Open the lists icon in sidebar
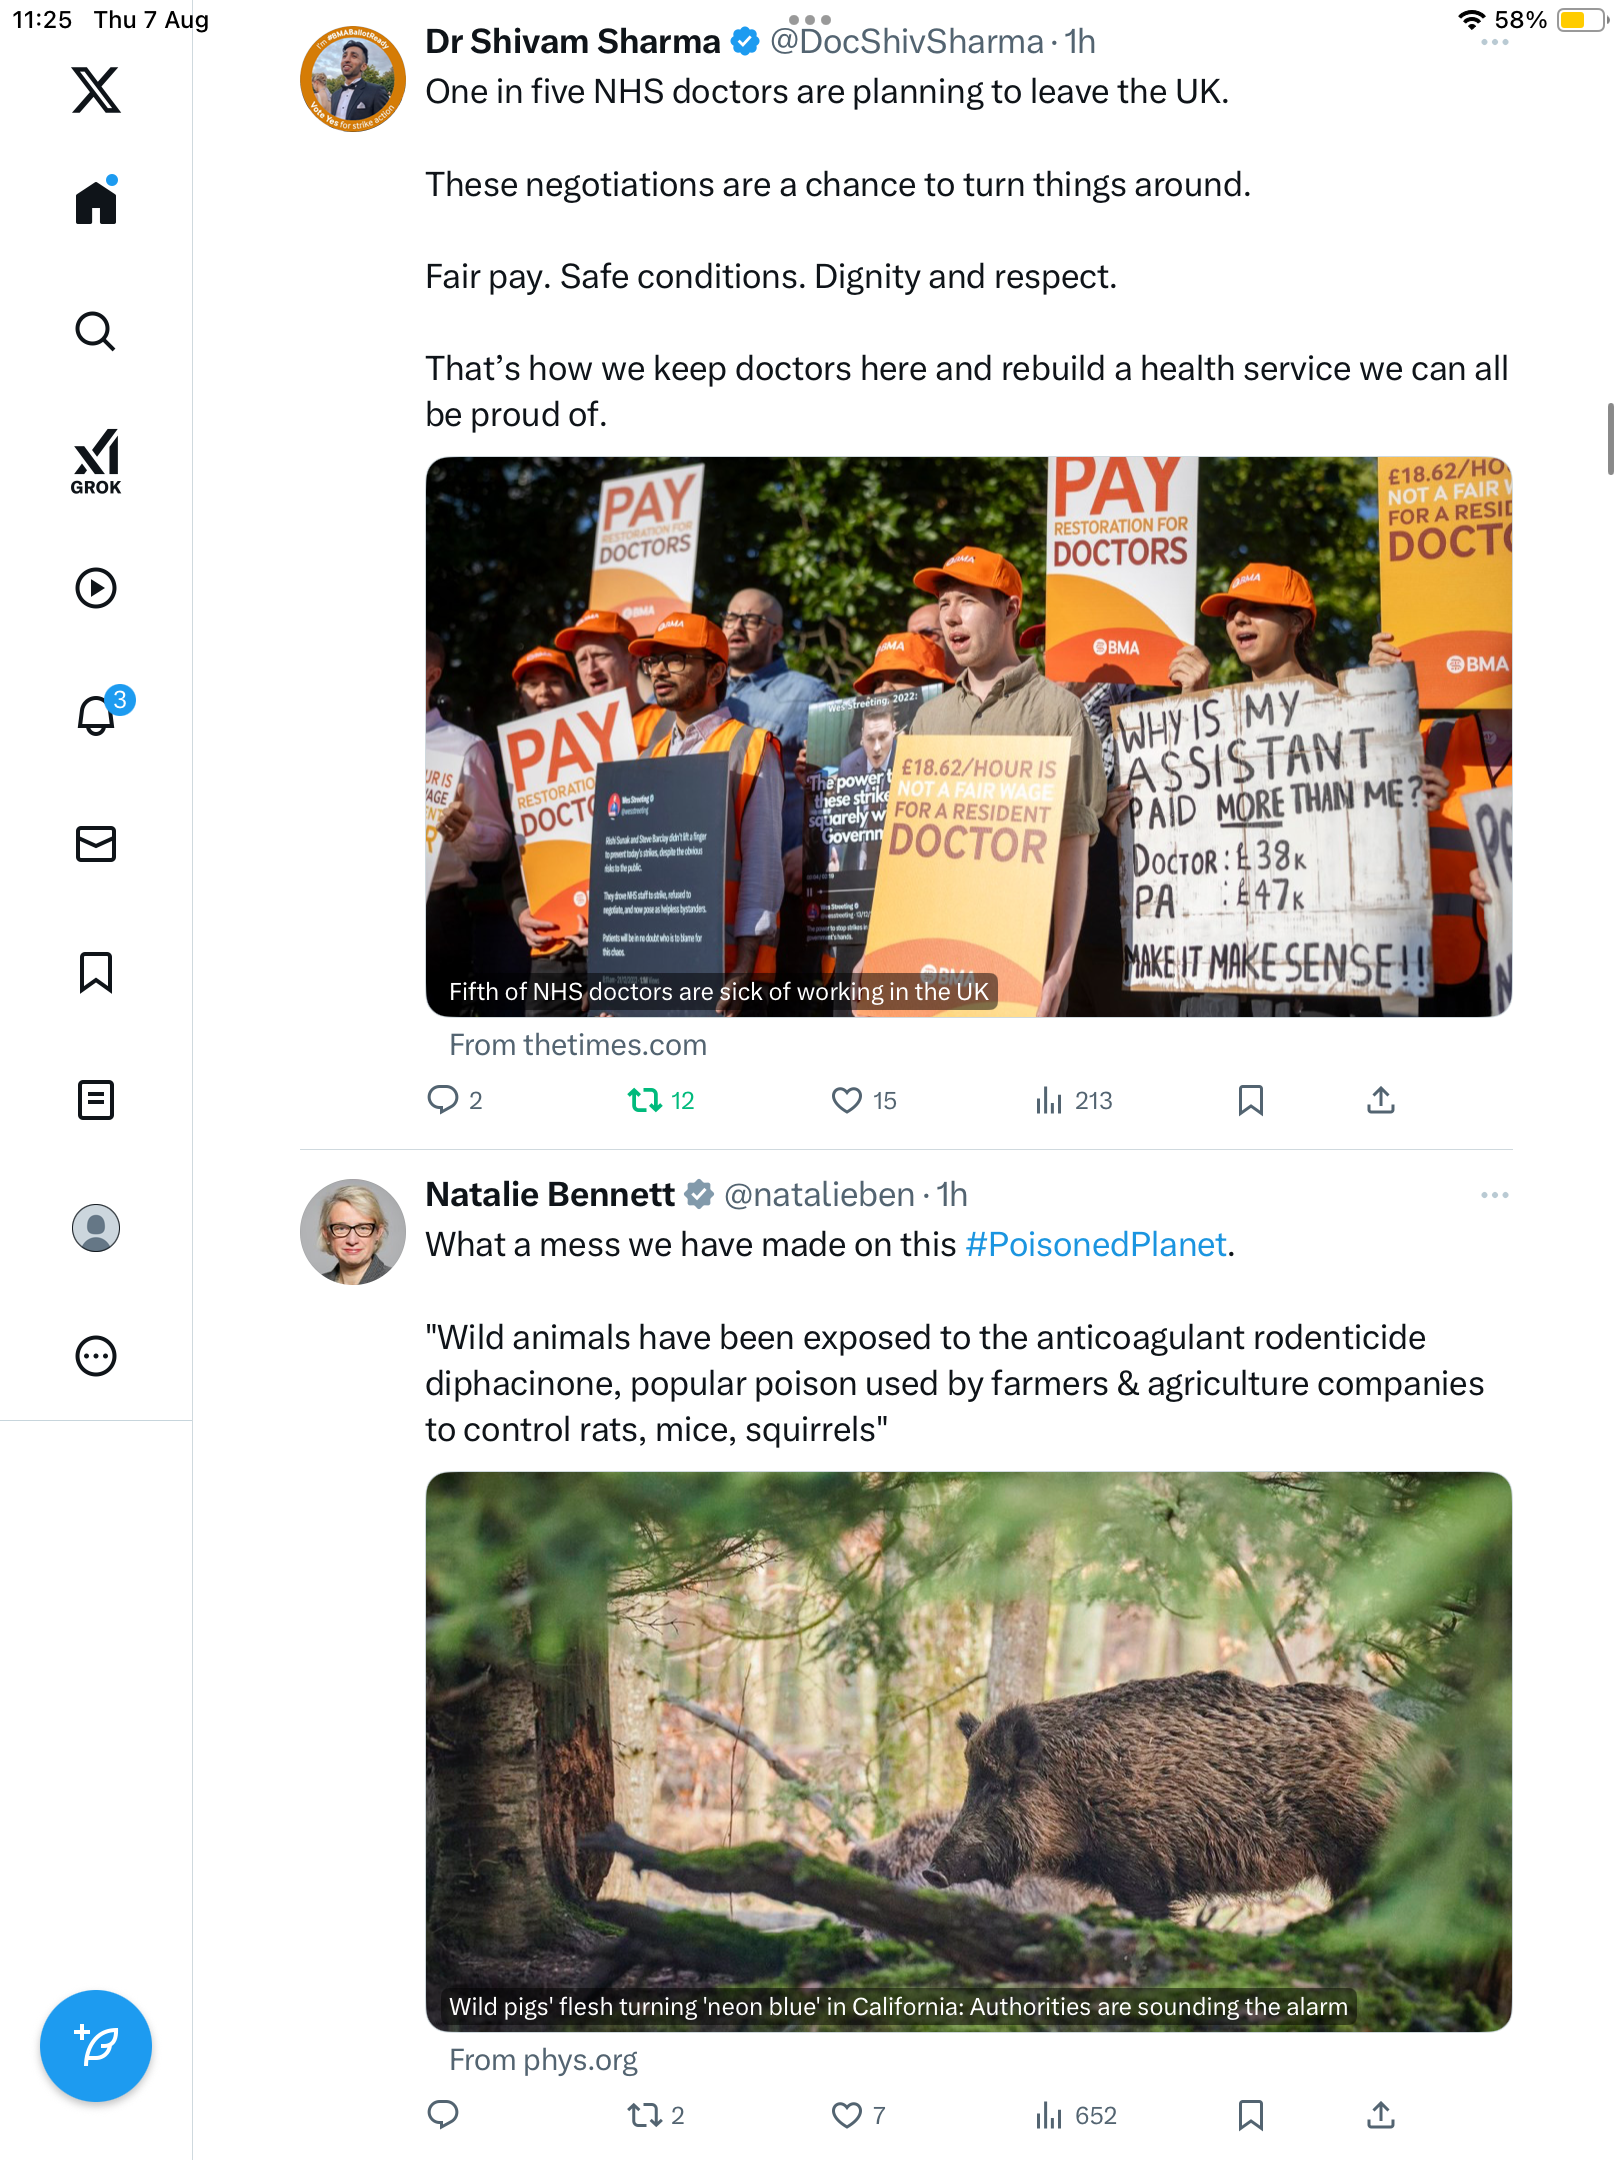The height and width of the screenshot is (2160, 1620). click(x=96, y=1100)
